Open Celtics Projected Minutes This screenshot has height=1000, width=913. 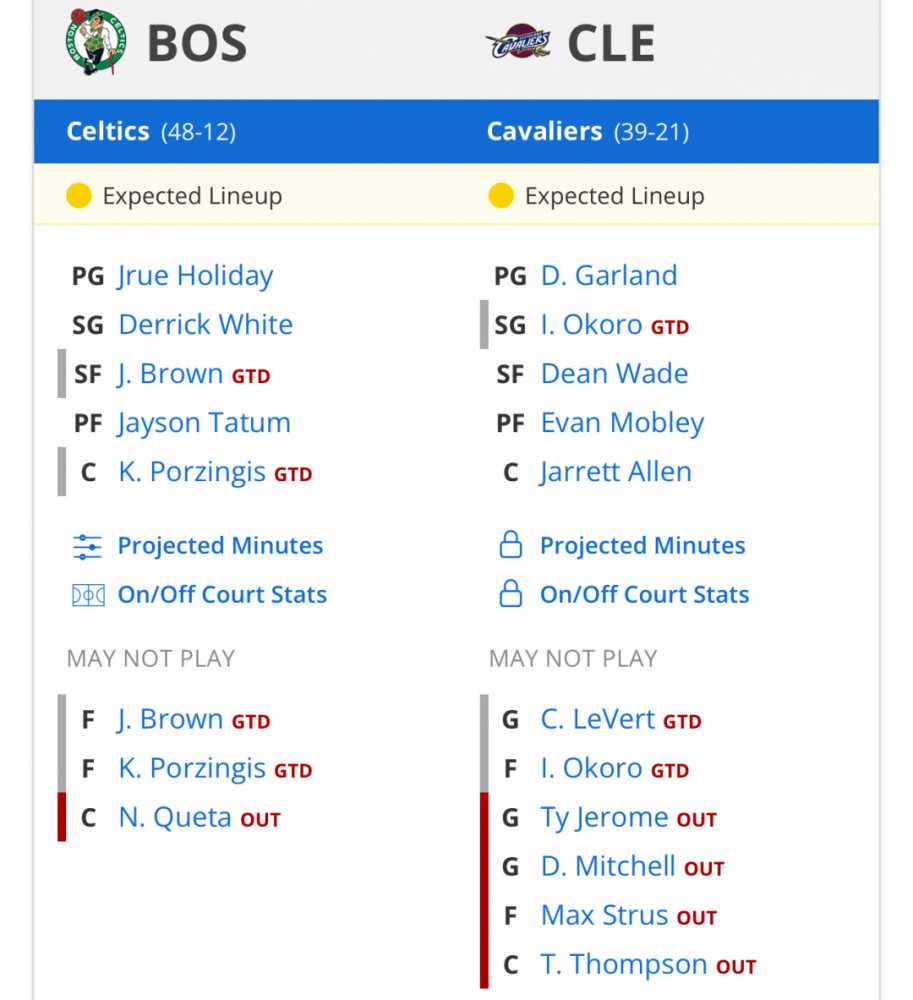[220, 546]
